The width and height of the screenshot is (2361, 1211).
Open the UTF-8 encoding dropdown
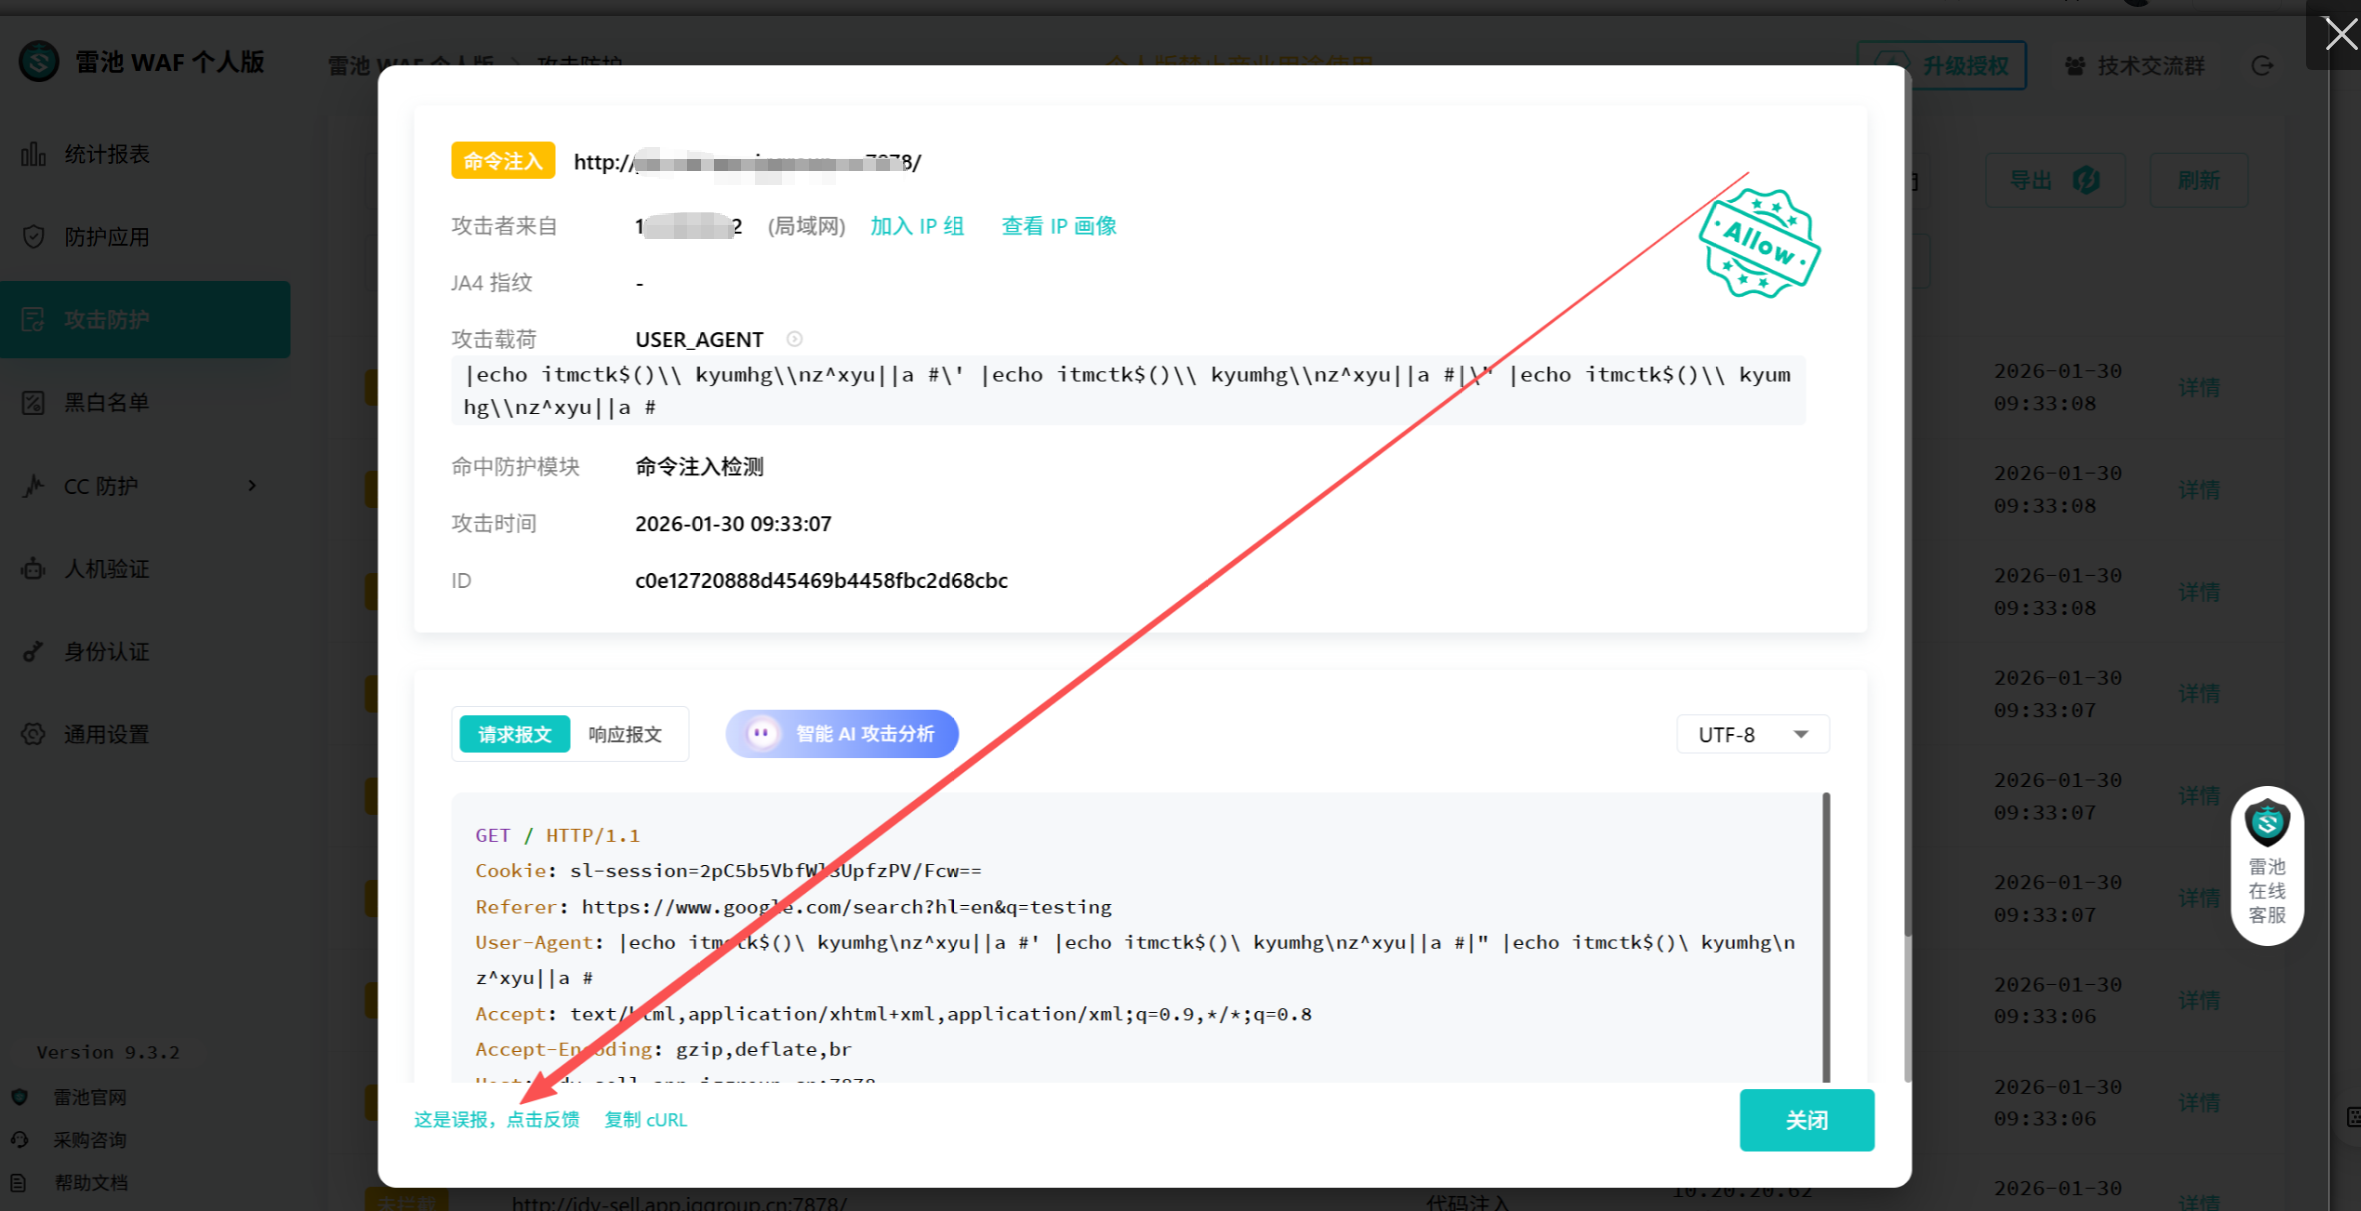pyautogui.click(x=1752, y=734)
